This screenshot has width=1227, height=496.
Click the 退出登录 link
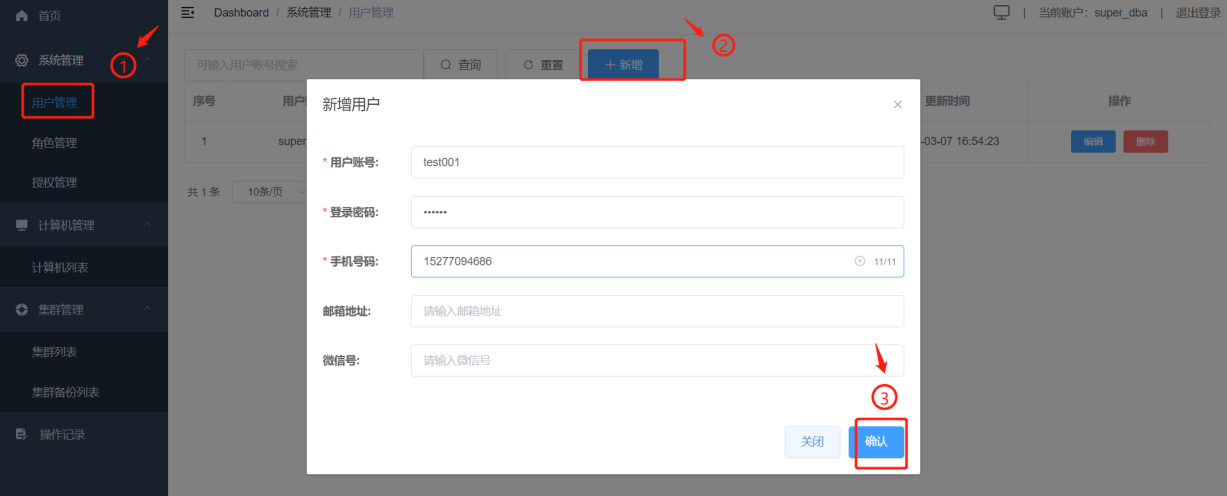click(1198, 13)
